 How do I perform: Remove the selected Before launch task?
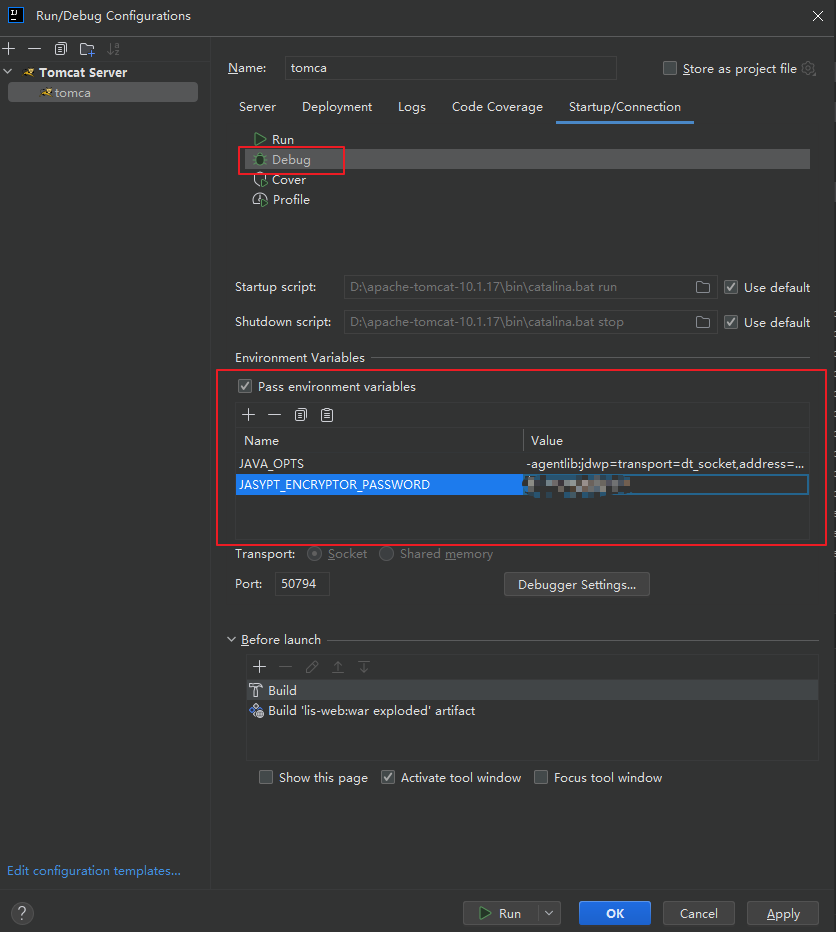[285, 667]
